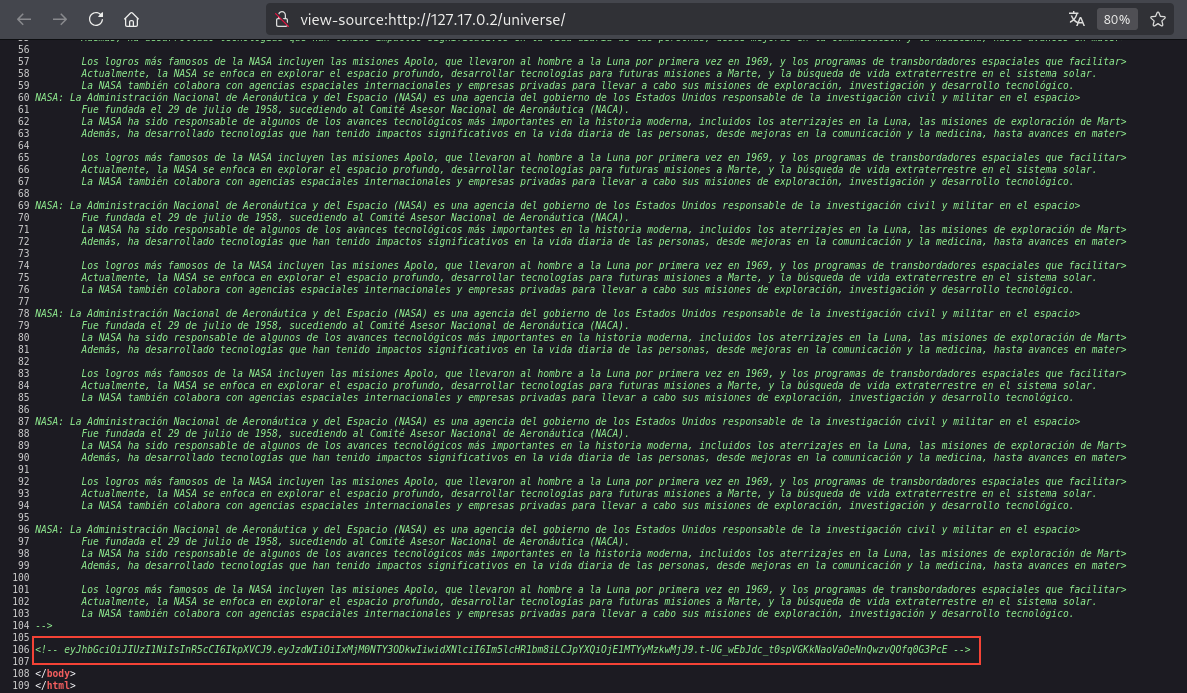Bookmark this page with the star
Viewport: 1187px width, 693px height.
click(x=1157, y=20)
